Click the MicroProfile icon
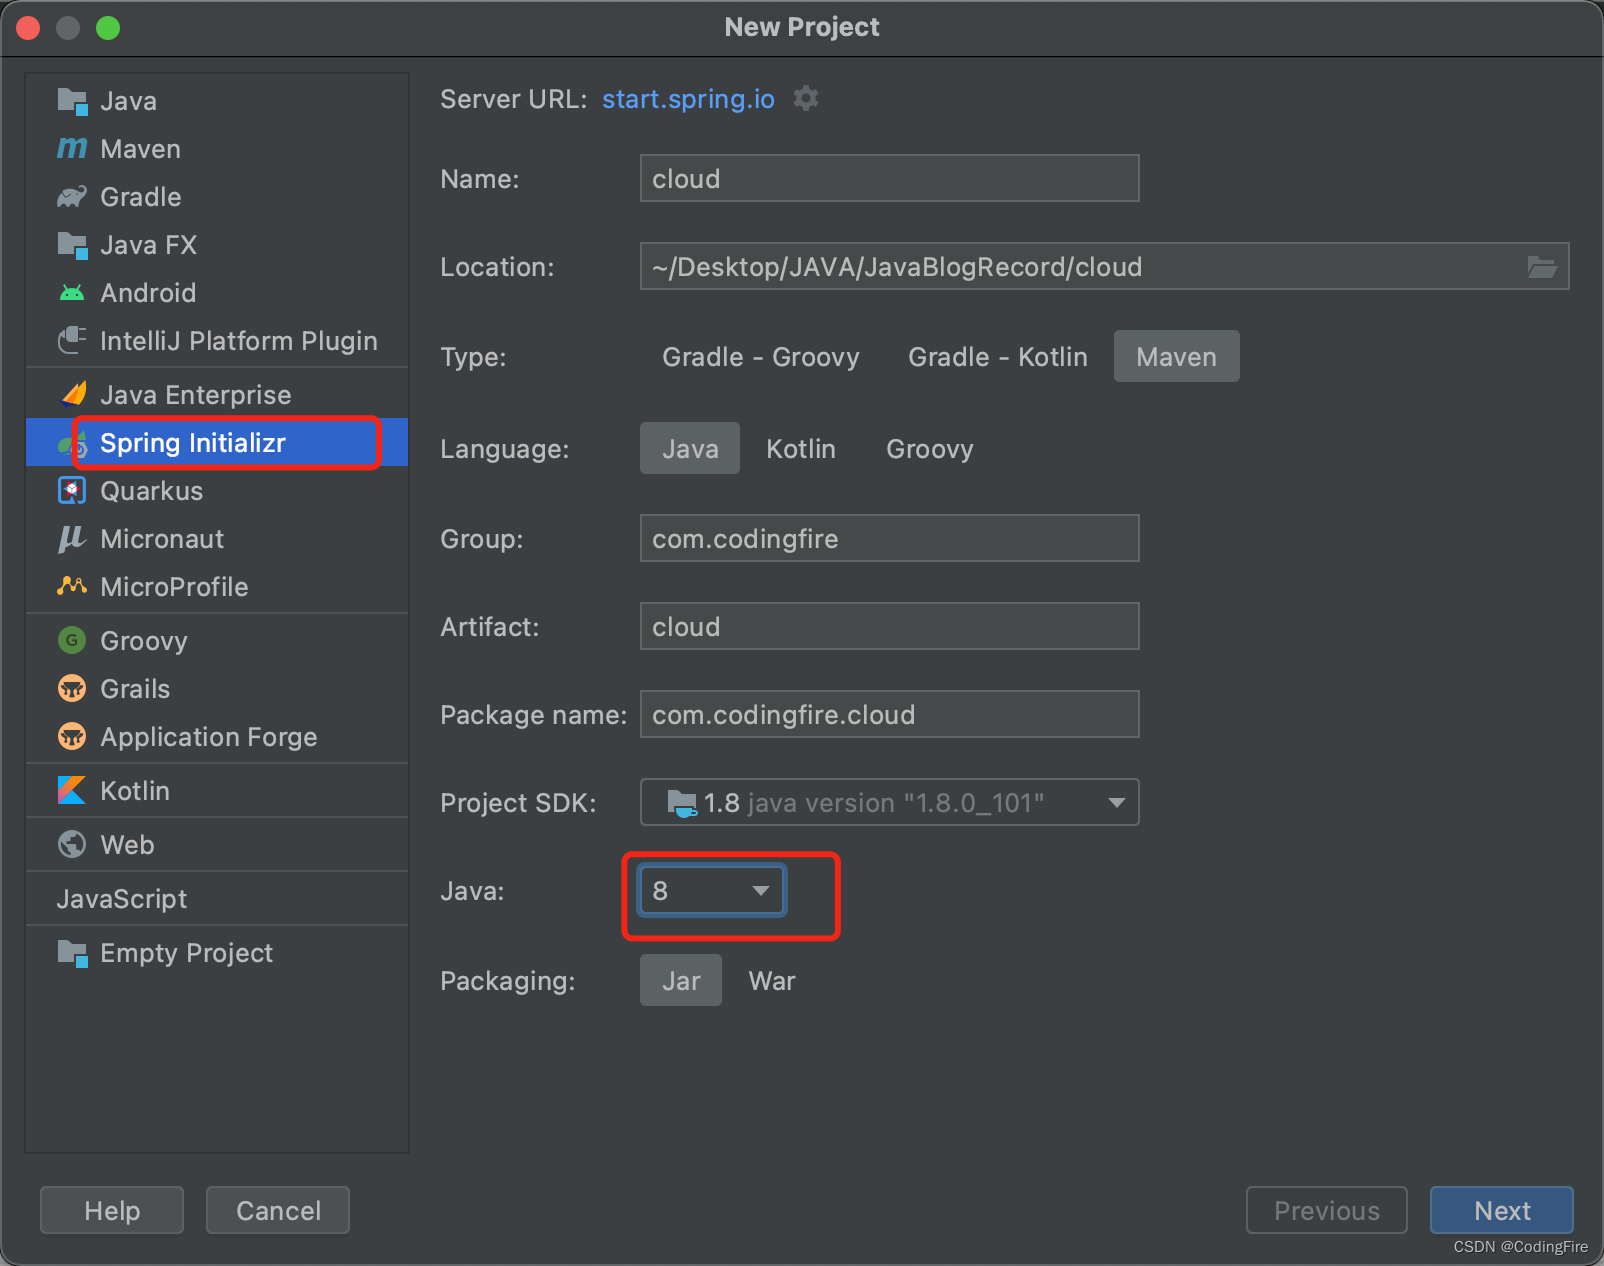The width and height of the screenshot is (1604, 1266). 72,587
